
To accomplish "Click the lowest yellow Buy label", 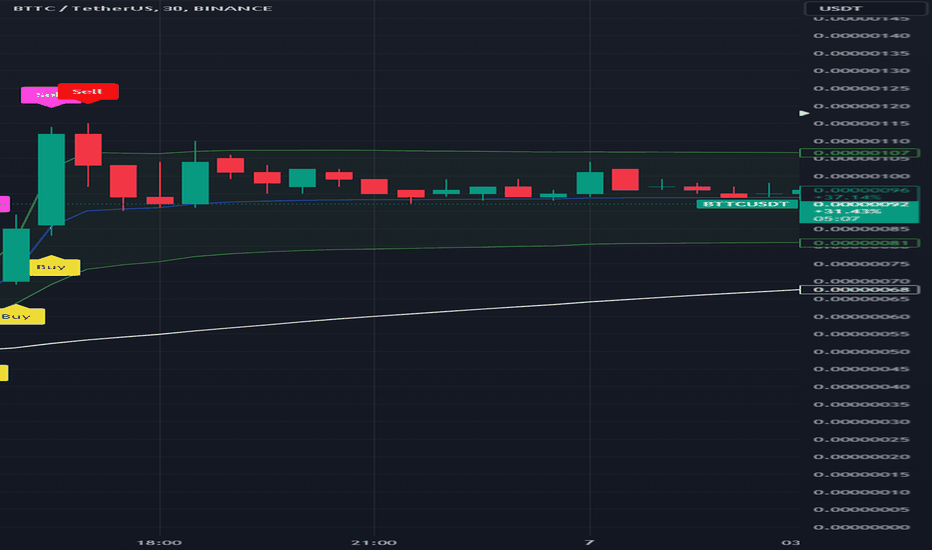I will [x=4, y=373].
